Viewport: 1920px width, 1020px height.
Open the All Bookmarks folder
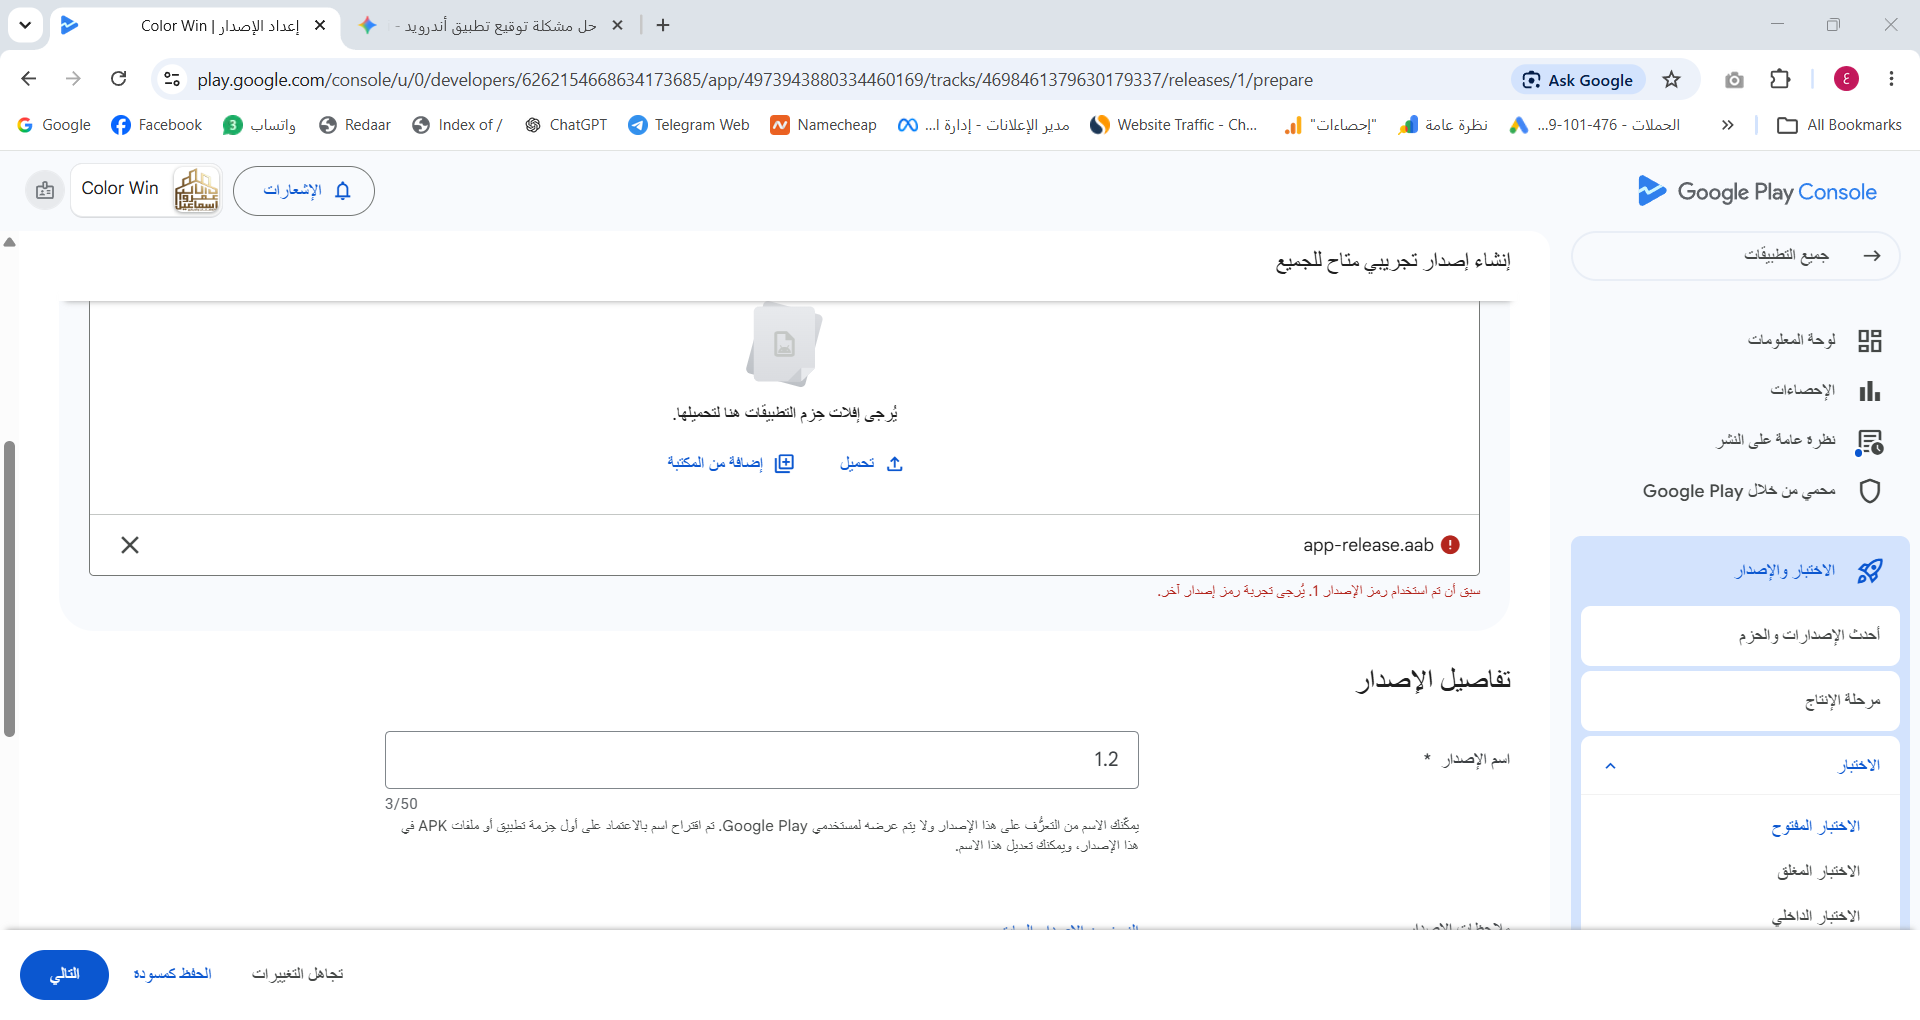1840,125
